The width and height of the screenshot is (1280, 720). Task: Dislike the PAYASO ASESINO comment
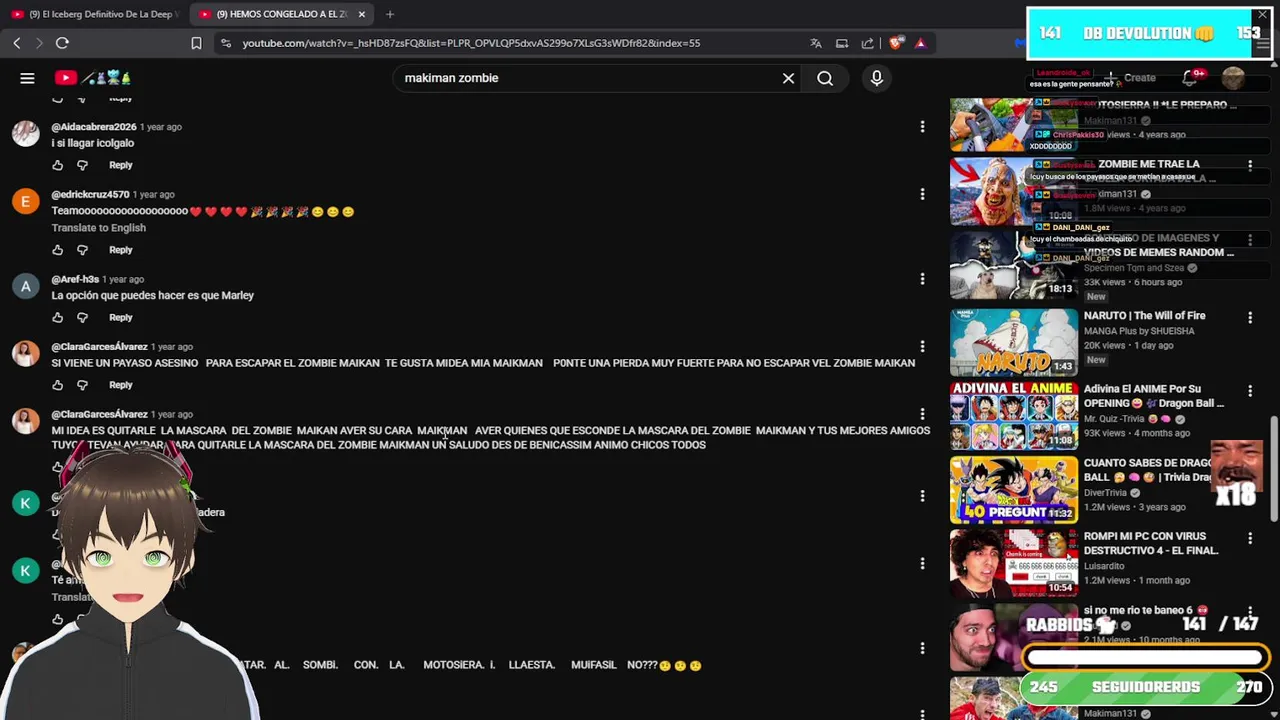[82, 385]
